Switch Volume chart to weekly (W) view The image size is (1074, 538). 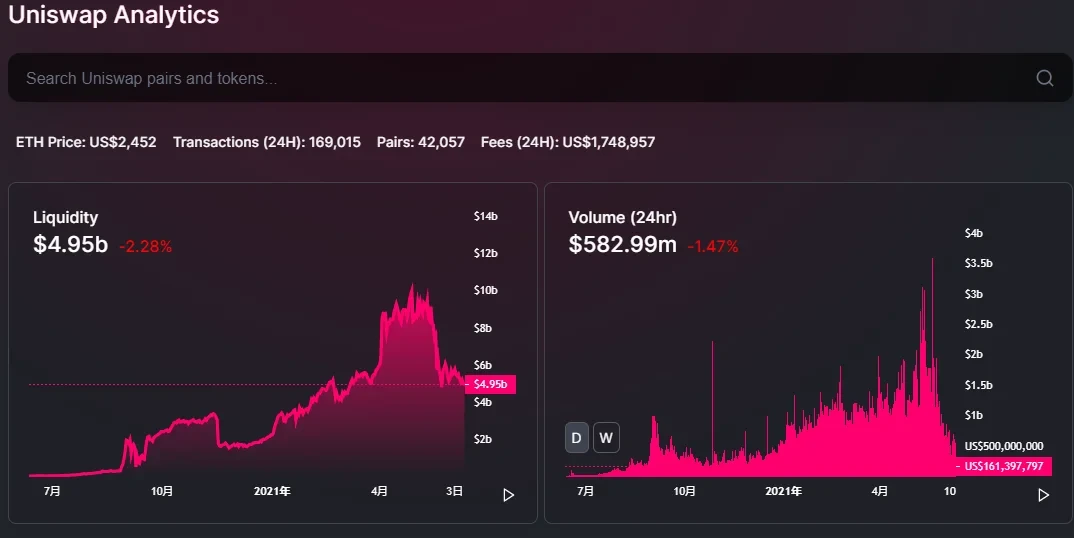coord(605,438)
